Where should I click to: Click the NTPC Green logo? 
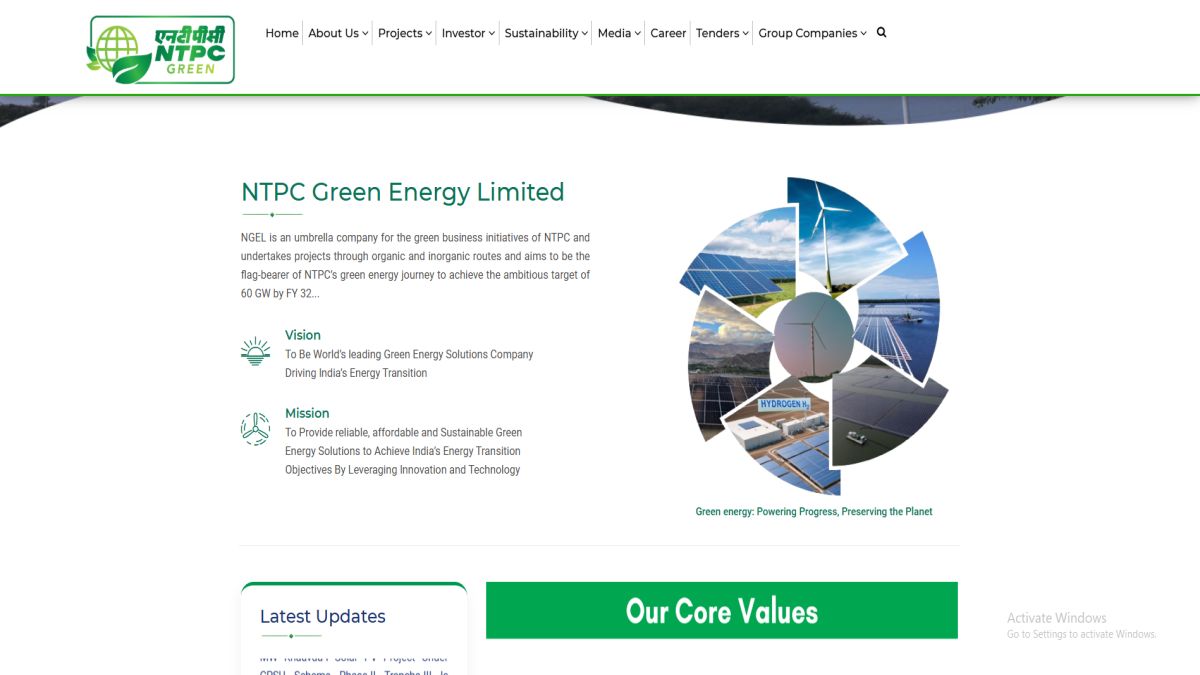tap(161, 49)
